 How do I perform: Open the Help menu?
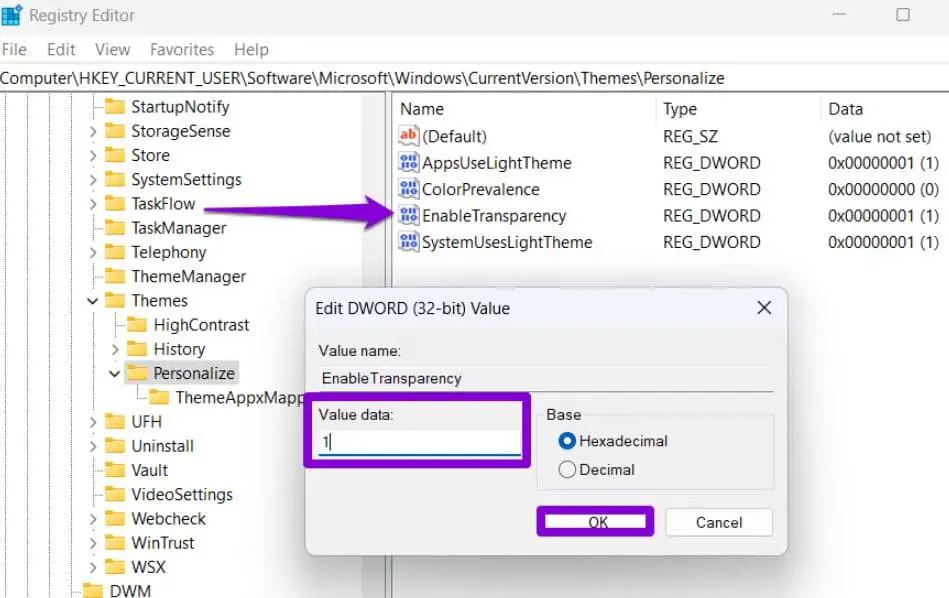251,49
